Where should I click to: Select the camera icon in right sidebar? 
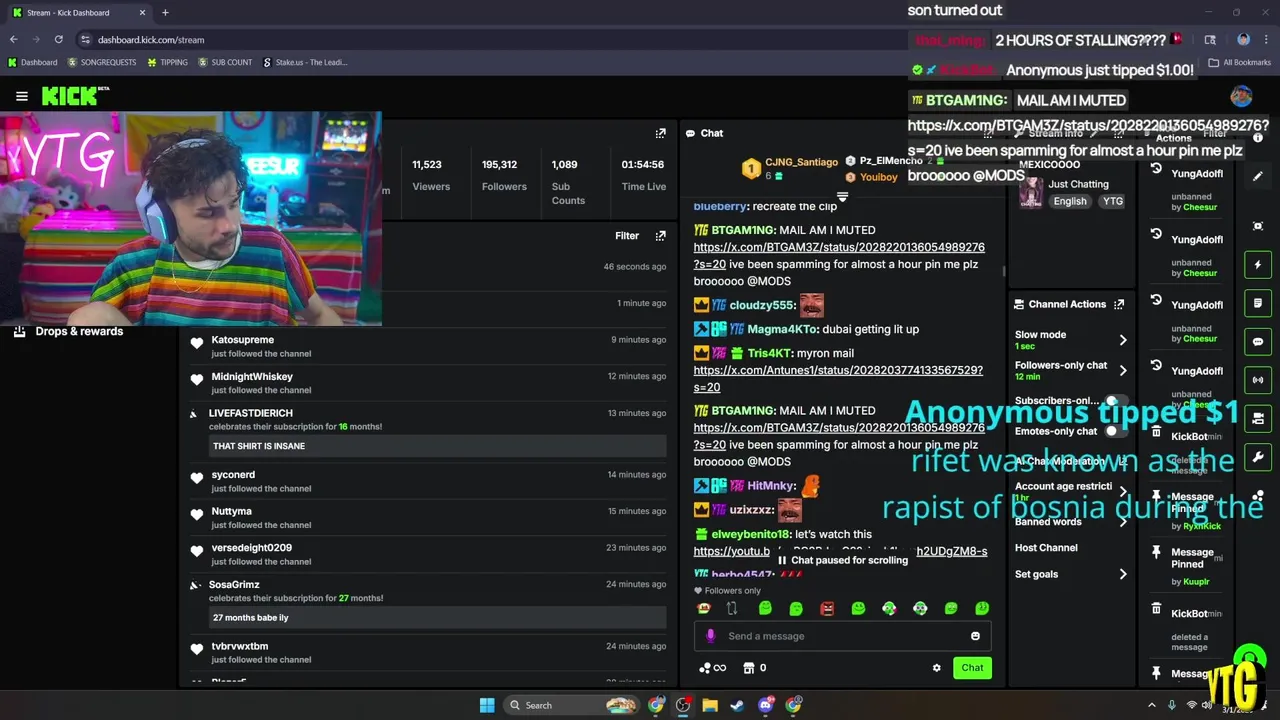click(x=1258, y=418)
